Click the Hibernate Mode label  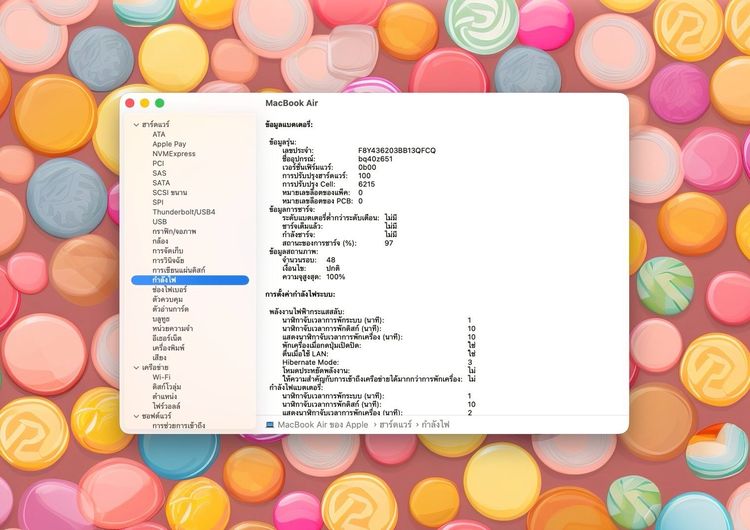click(310, 363)
